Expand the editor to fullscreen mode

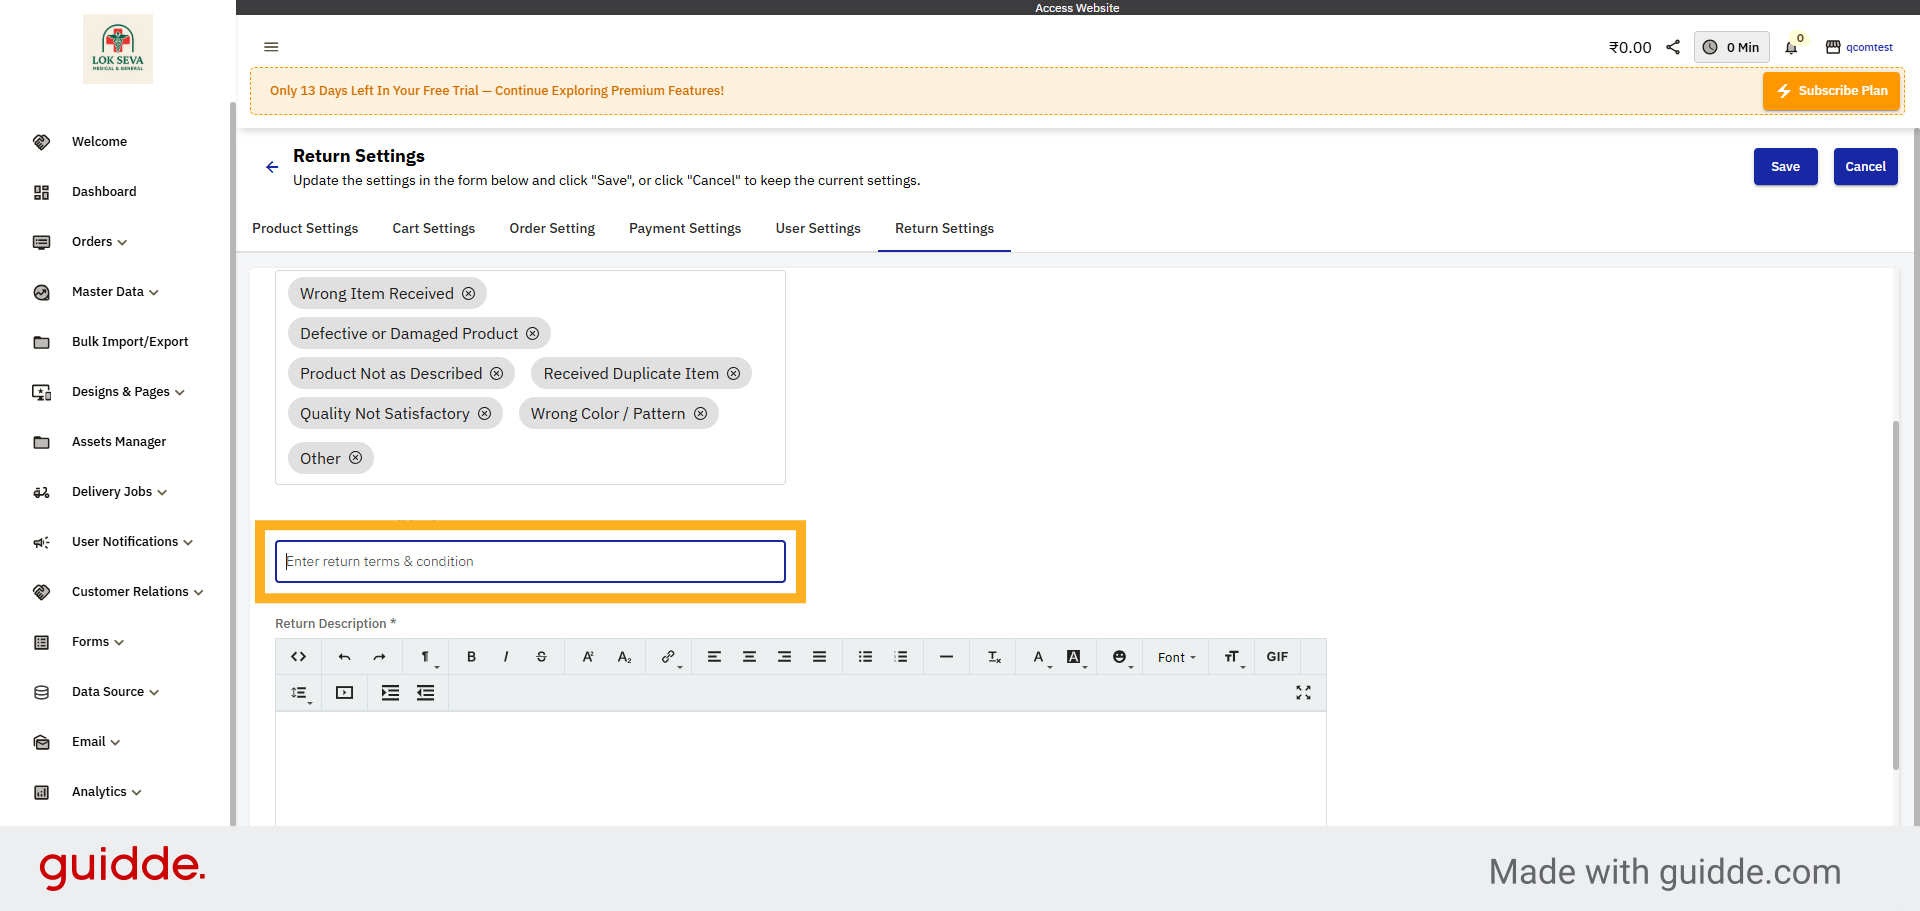point(1303,692)
